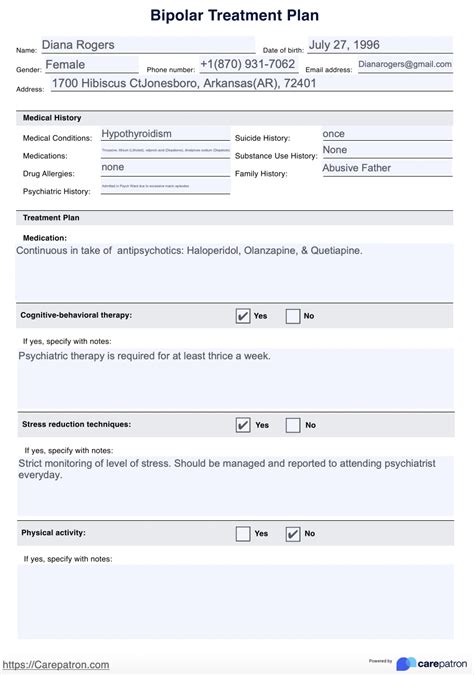Check Yes for Cognitive-behavioral therapy

point(243,316)
